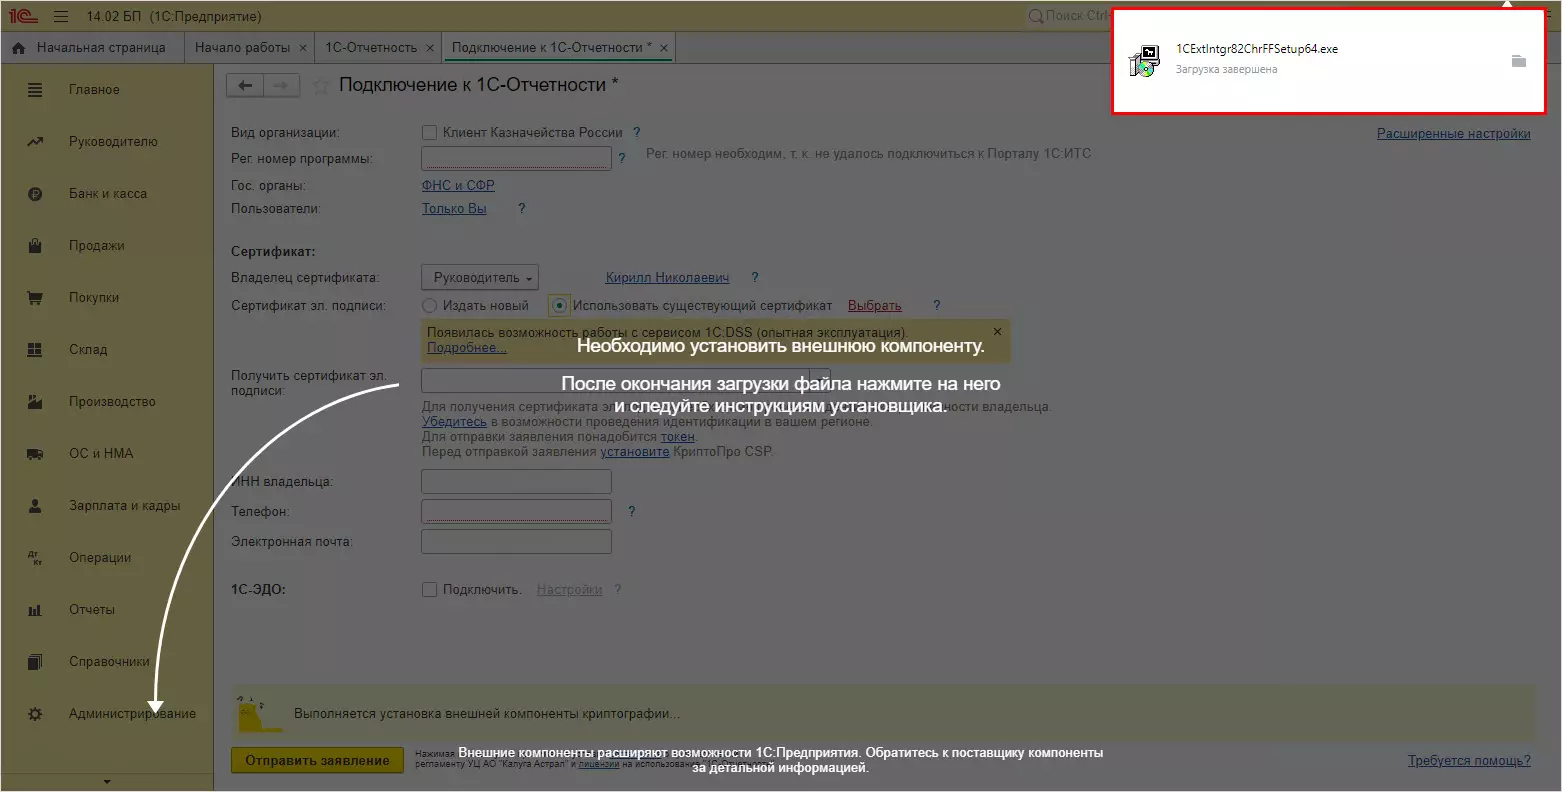
Task: Click the Отчеты bar chart icon
Action: [x=35, y=610]
